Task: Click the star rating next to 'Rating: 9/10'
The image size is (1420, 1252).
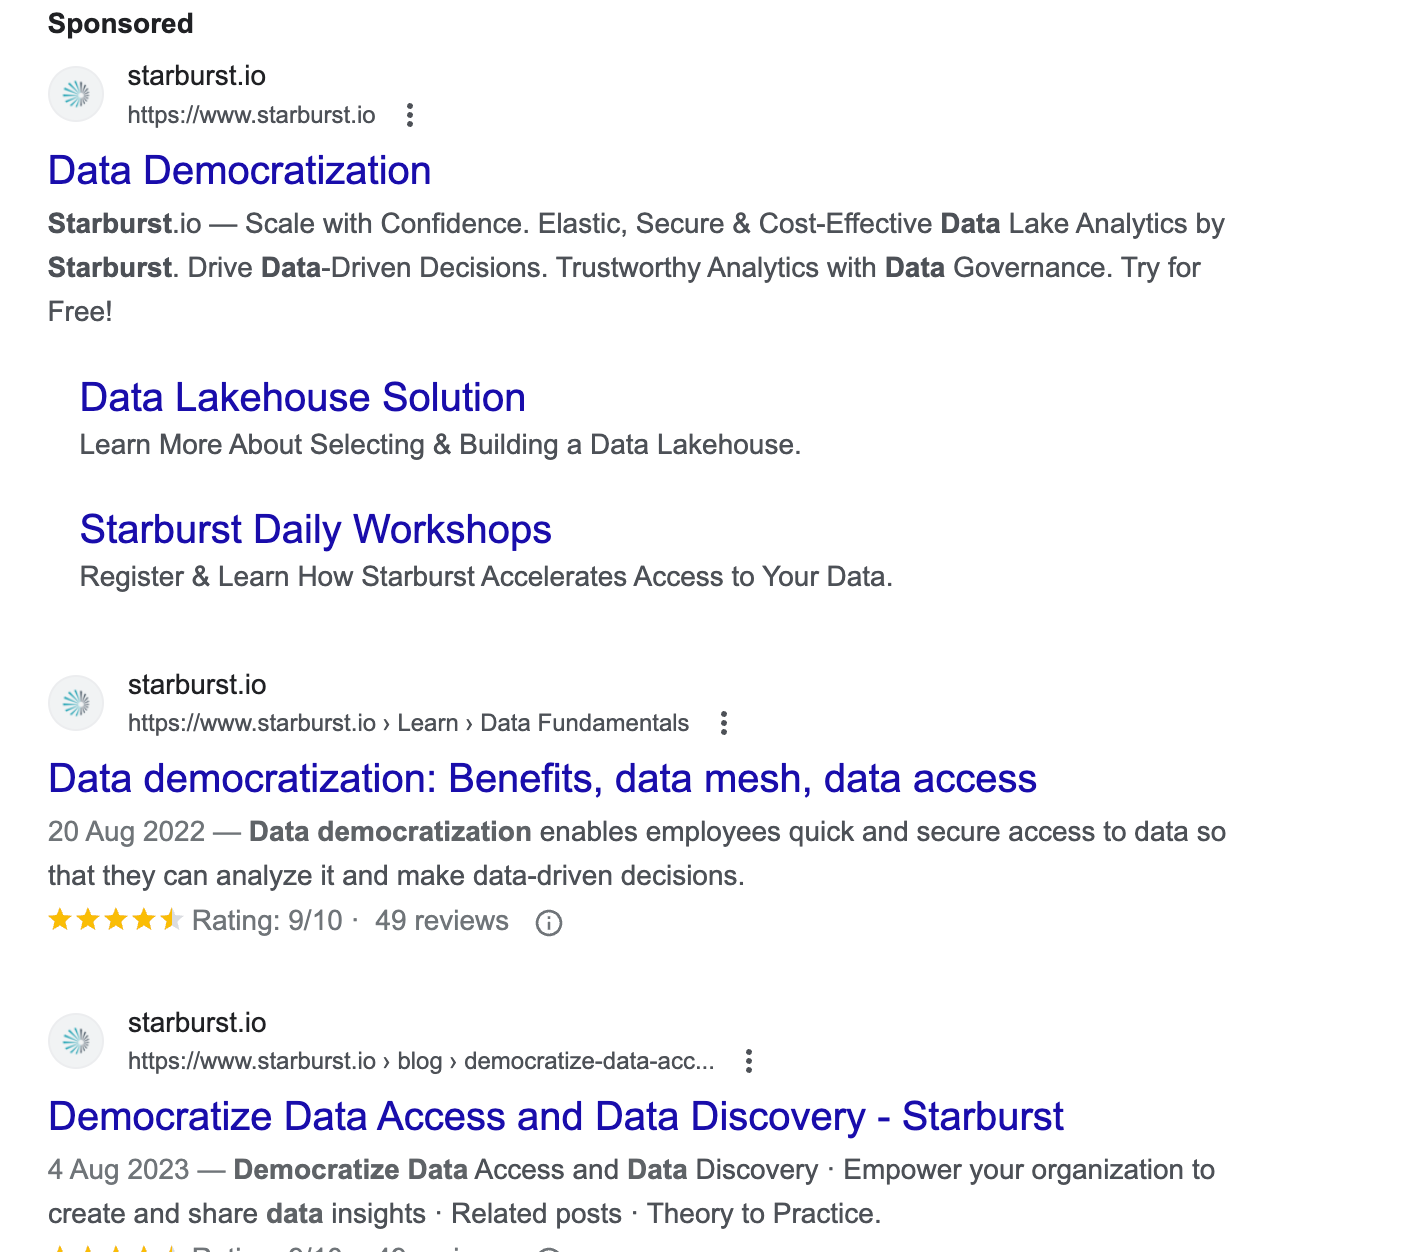Action: 115,920
